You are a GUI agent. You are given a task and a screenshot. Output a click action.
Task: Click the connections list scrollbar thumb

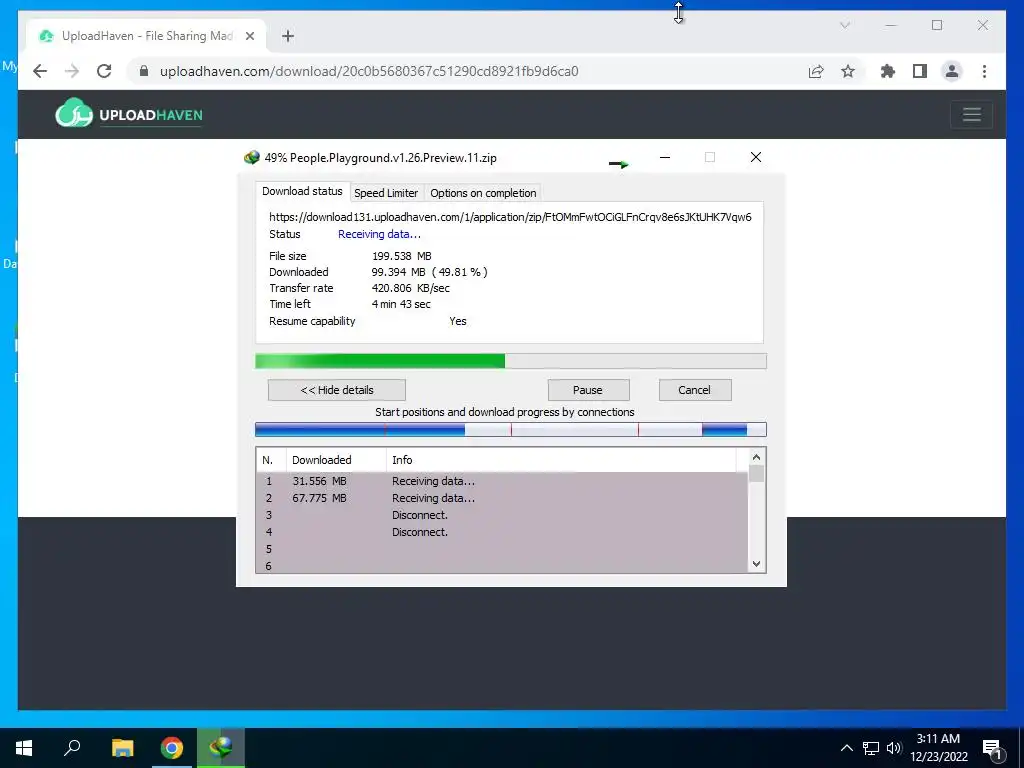click(756, 473)
